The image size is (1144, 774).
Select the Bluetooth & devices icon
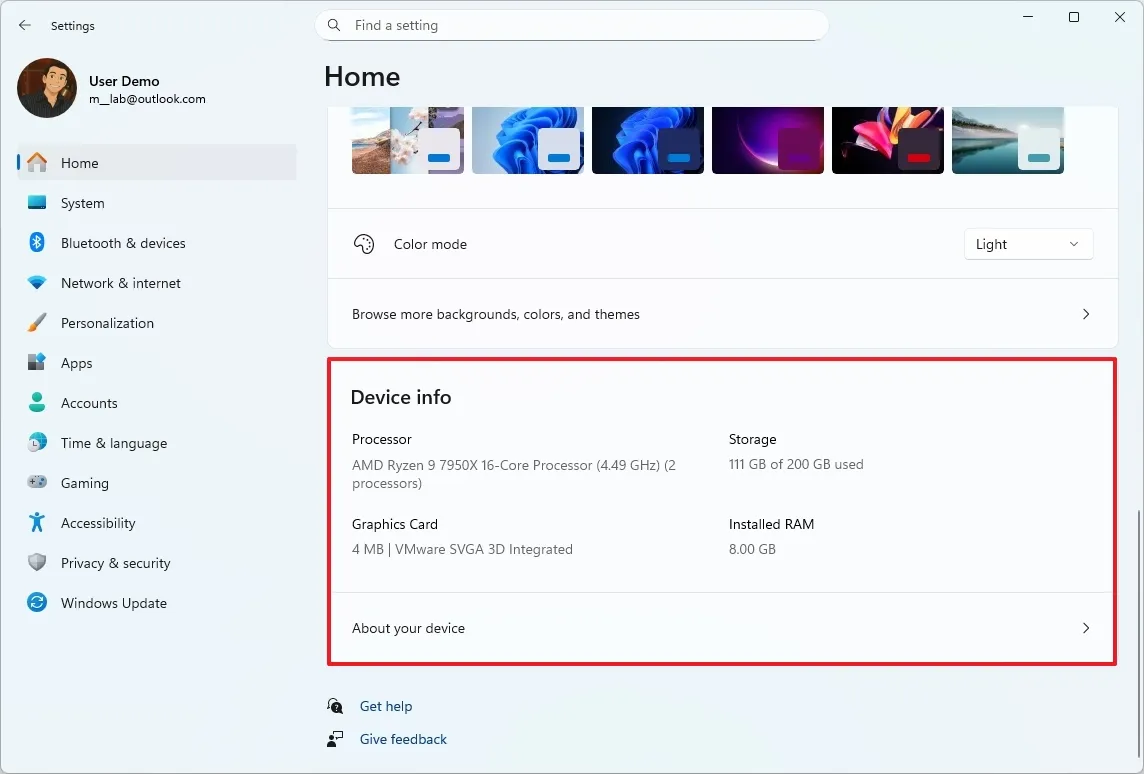pyautogui.click(x=37, y=243)
